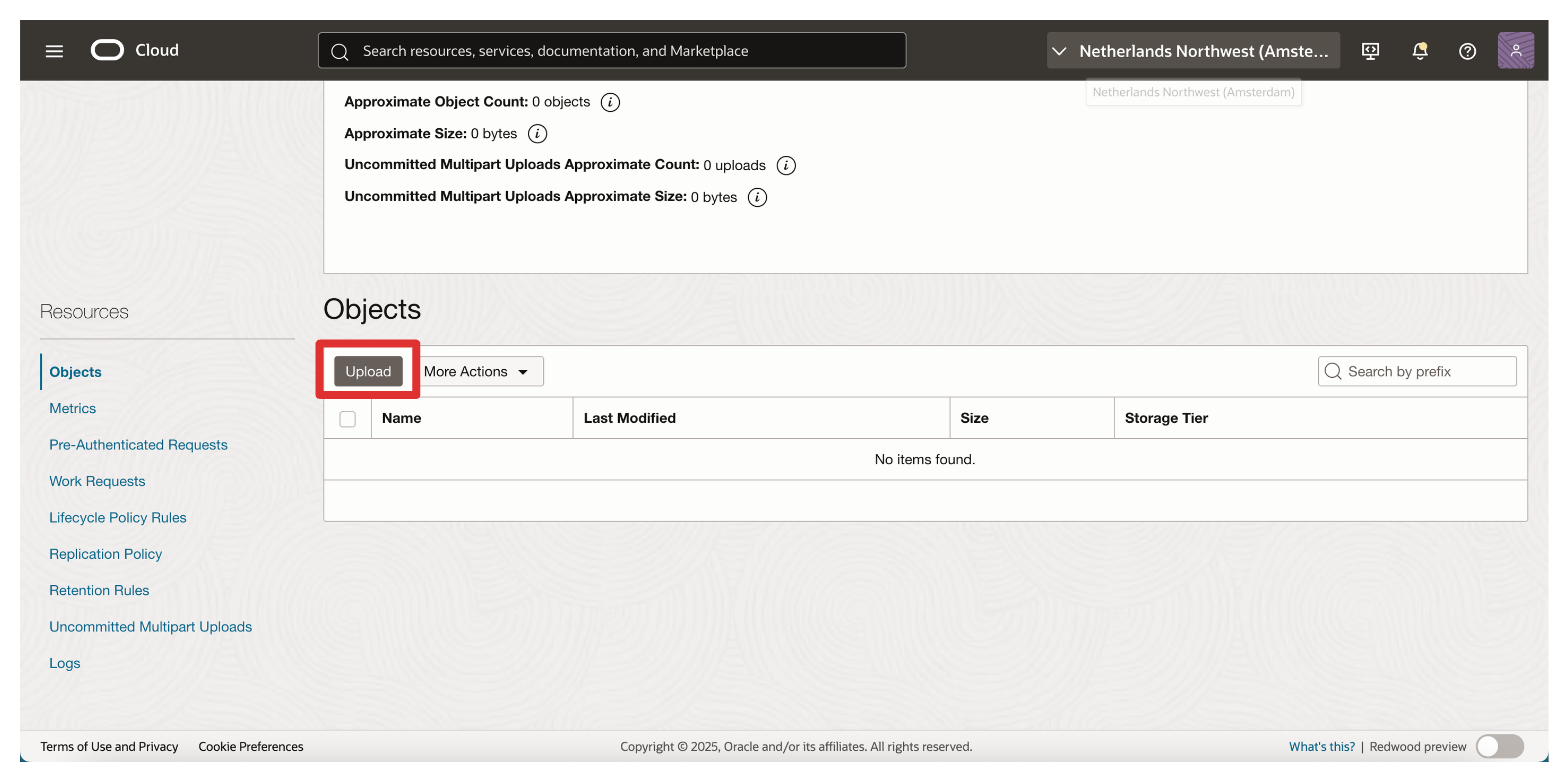1568x782 pixels.
Task: Go to Lifecycle Policy Rules
Action: pyautogui.click(x=118, y=518)
